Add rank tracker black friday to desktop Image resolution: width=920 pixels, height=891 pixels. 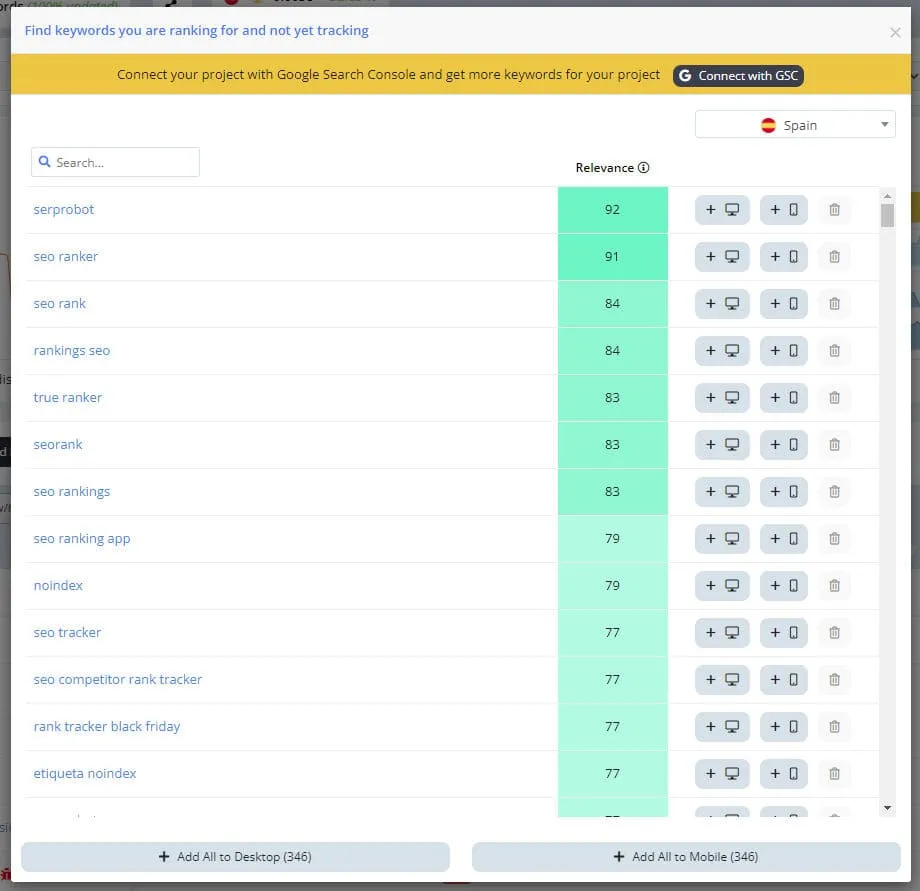tap(722, 726)
